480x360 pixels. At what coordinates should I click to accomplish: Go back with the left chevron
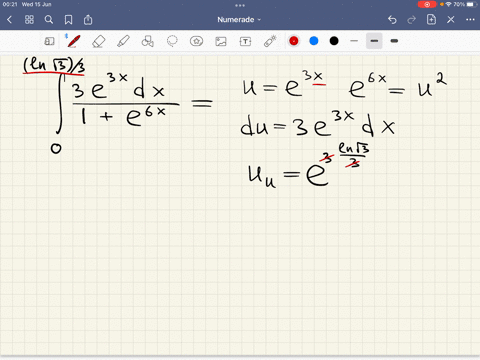[x=9, y=20]
